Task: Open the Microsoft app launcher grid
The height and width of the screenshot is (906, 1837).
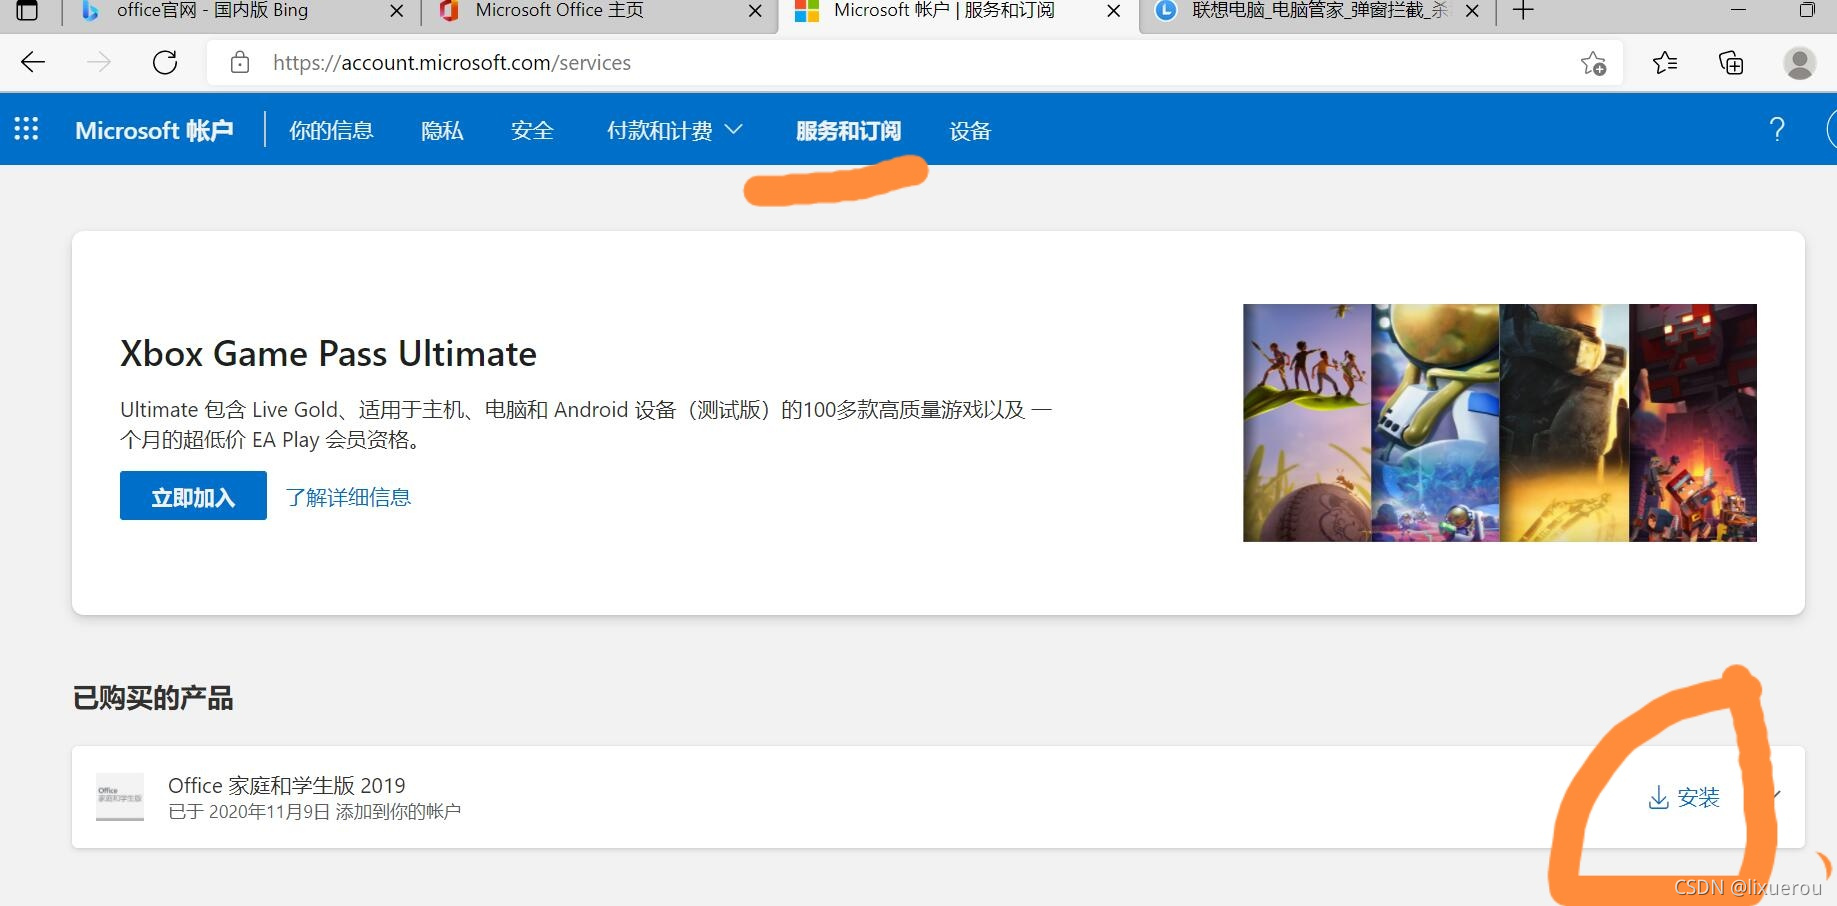Action: click(26, 129)
